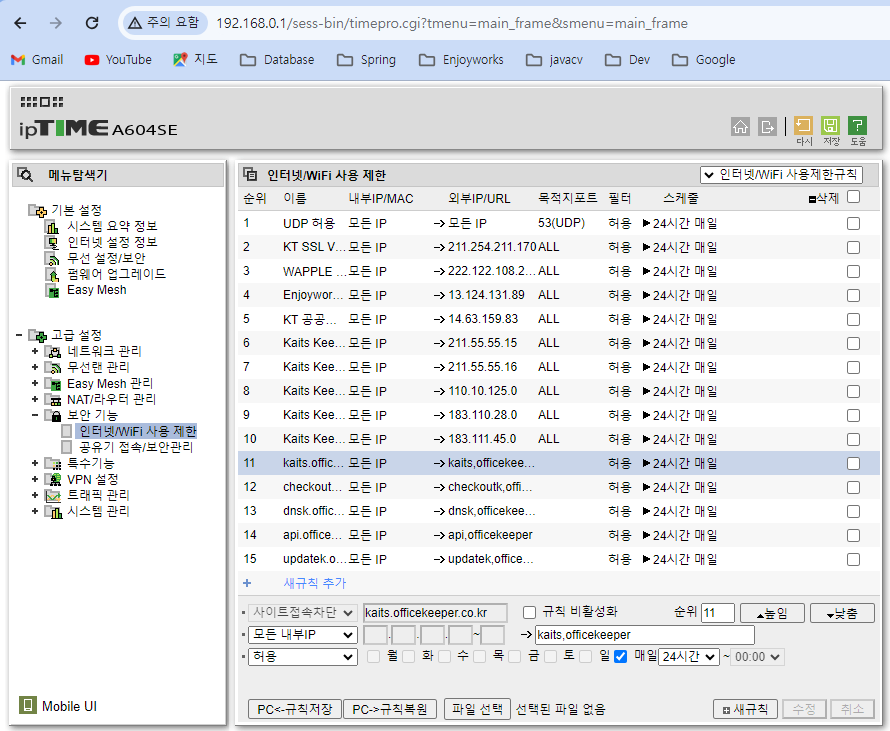Click the 인터넷/WiFi 사용 제한 panel icon
This screenshot has width=890, height=731.
(250, 174)
